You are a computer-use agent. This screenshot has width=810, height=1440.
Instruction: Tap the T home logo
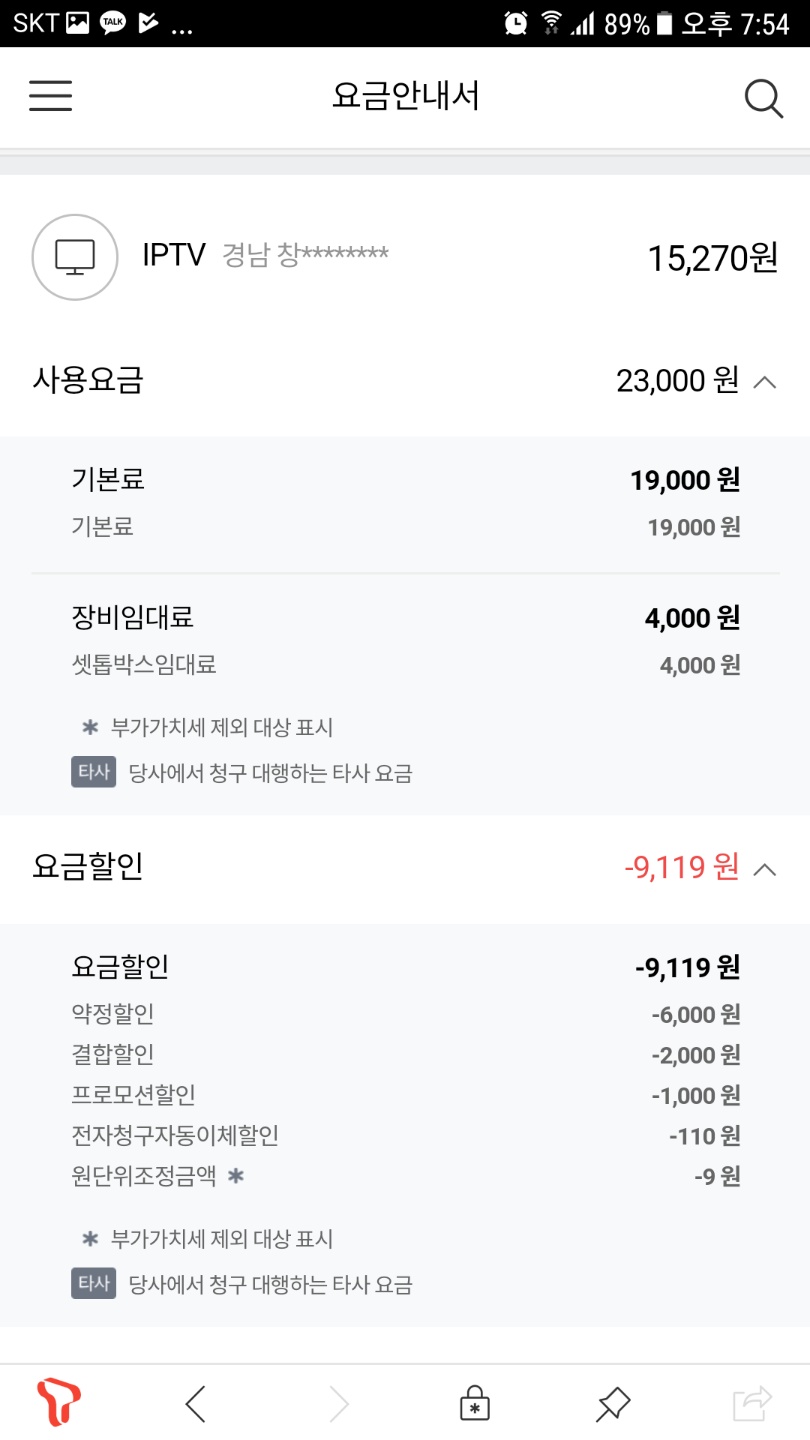click(x=58, y=1403)
